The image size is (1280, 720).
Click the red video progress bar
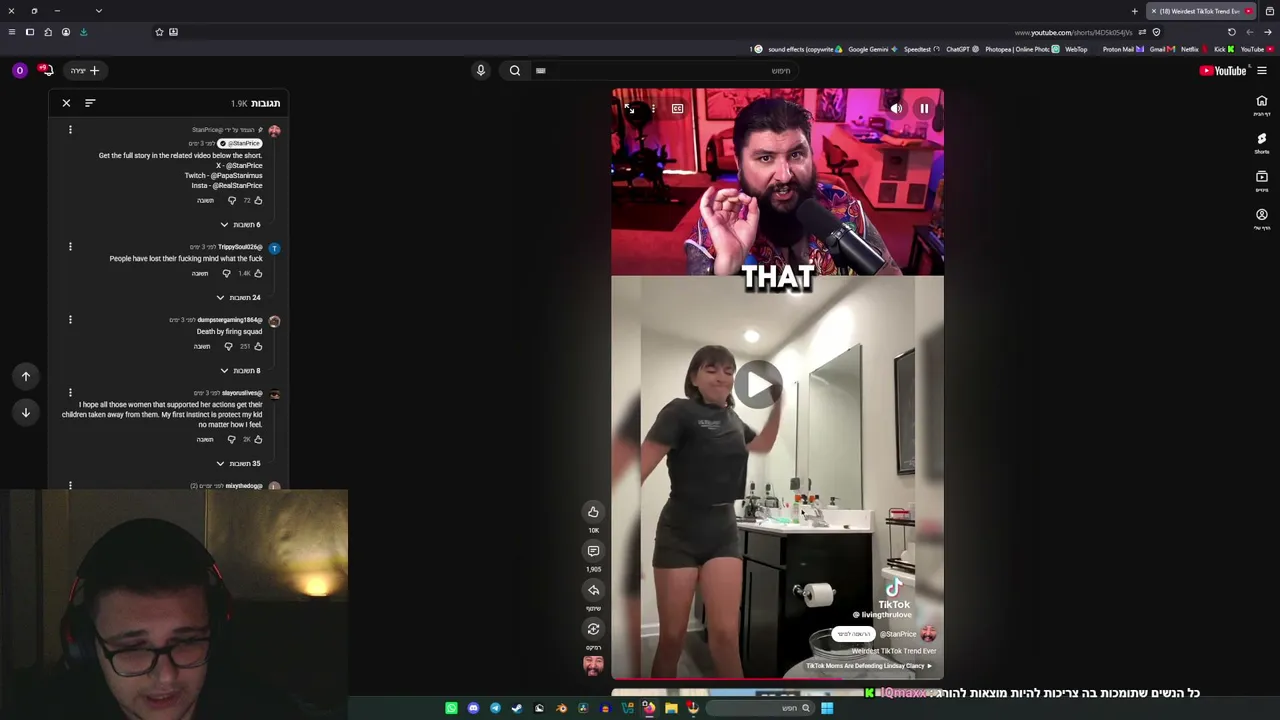[777, 679]
